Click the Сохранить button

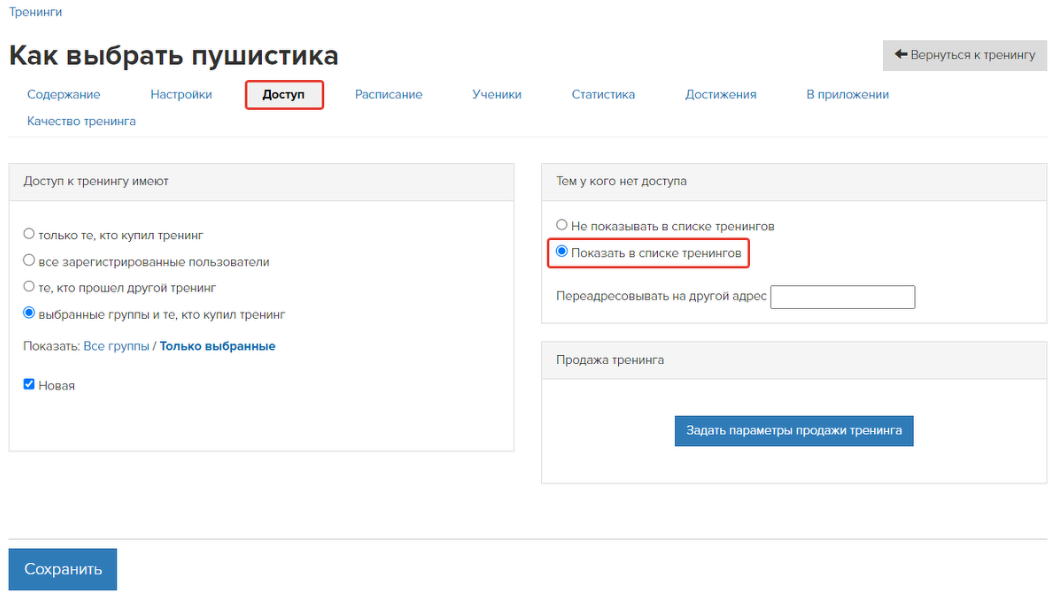pyautogui.click(x=63, y=569)
